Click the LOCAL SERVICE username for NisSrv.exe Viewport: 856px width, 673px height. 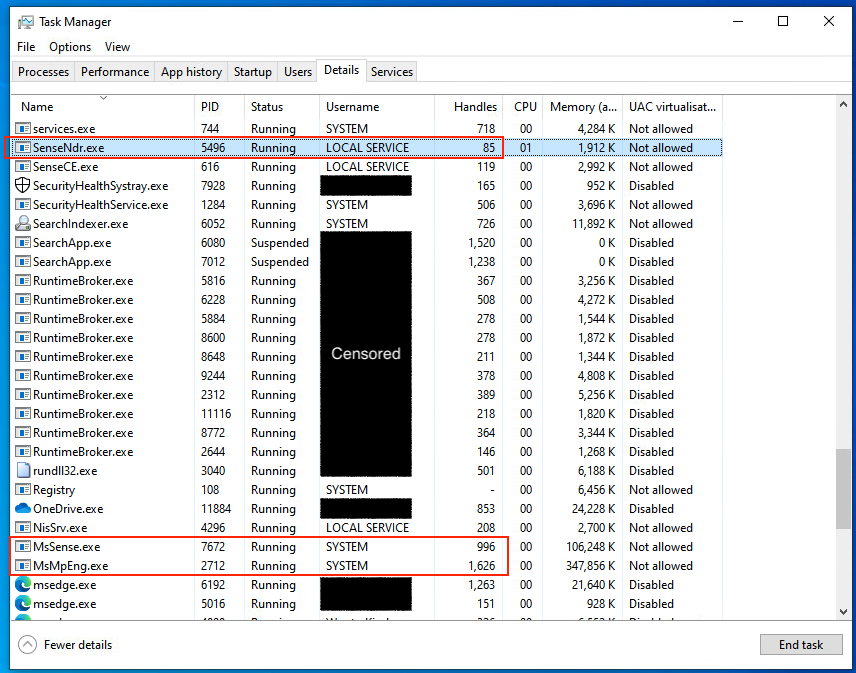[367, 528]
